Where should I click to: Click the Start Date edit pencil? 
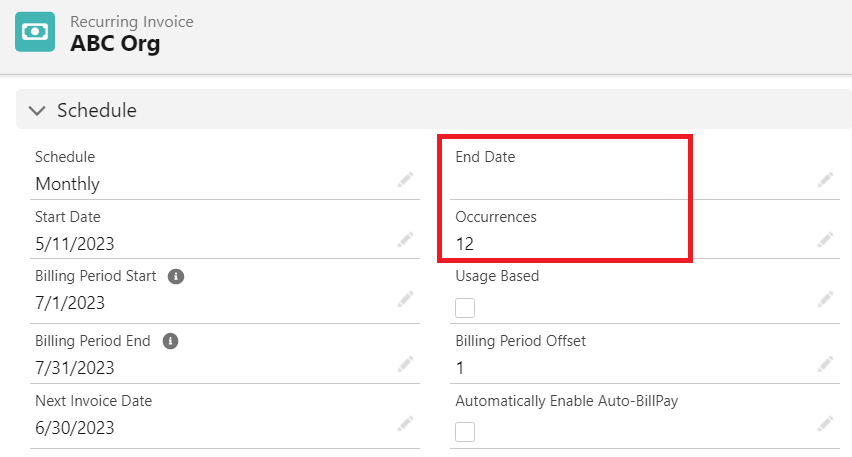(404, 240)
